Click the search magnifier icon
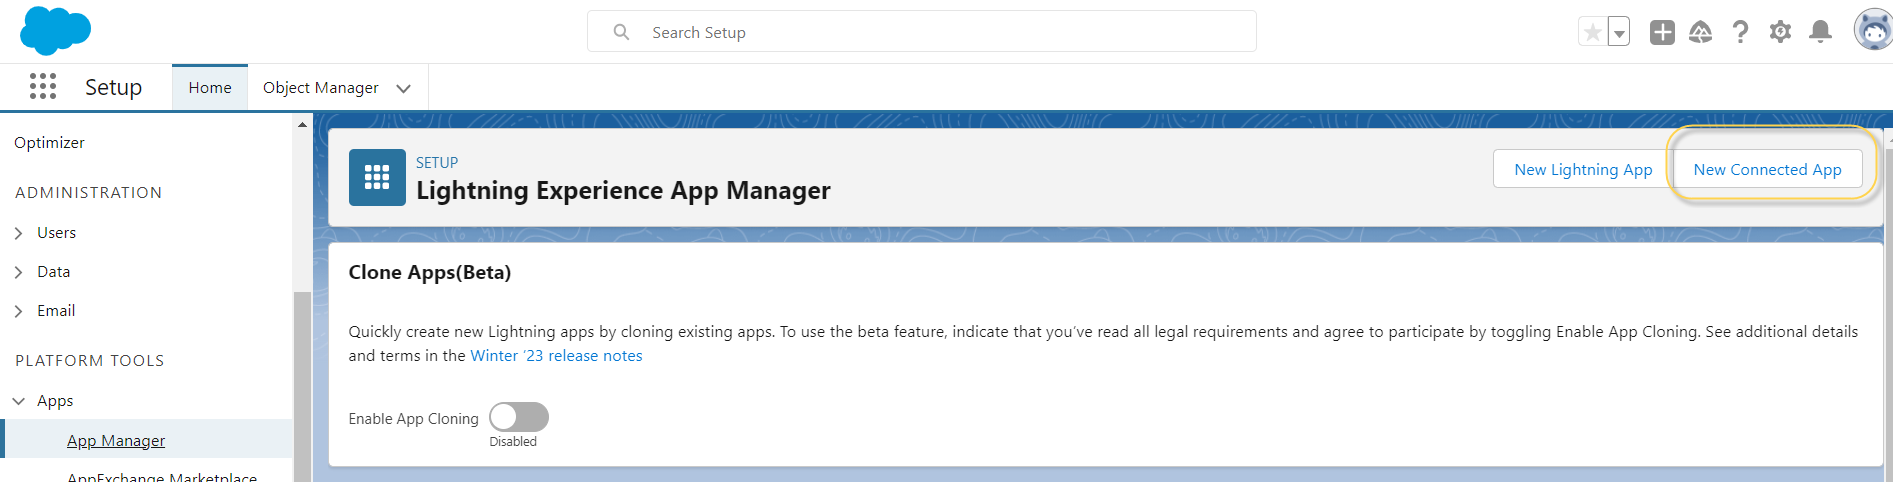Image resolution: width=1893 pixels, height=482 pixels. pyautogui.click(x=621, y=32)
